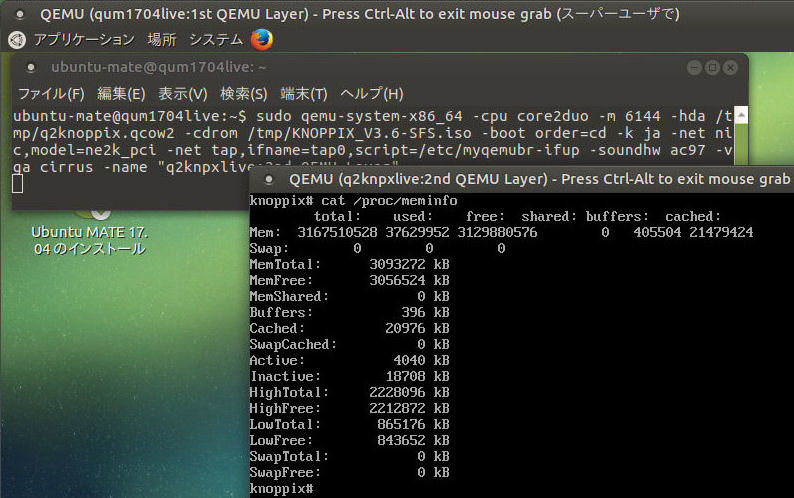
Task: Click the LowFree value 843652 kB
Action: point(413,440)
